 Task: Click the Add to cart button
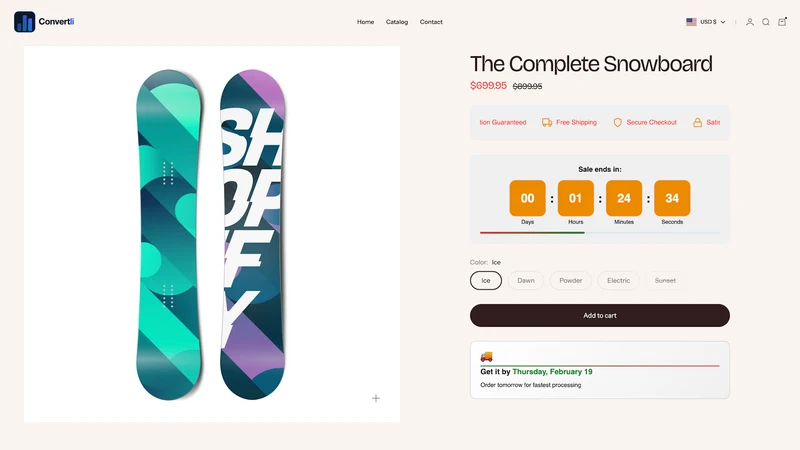(599, 315)
